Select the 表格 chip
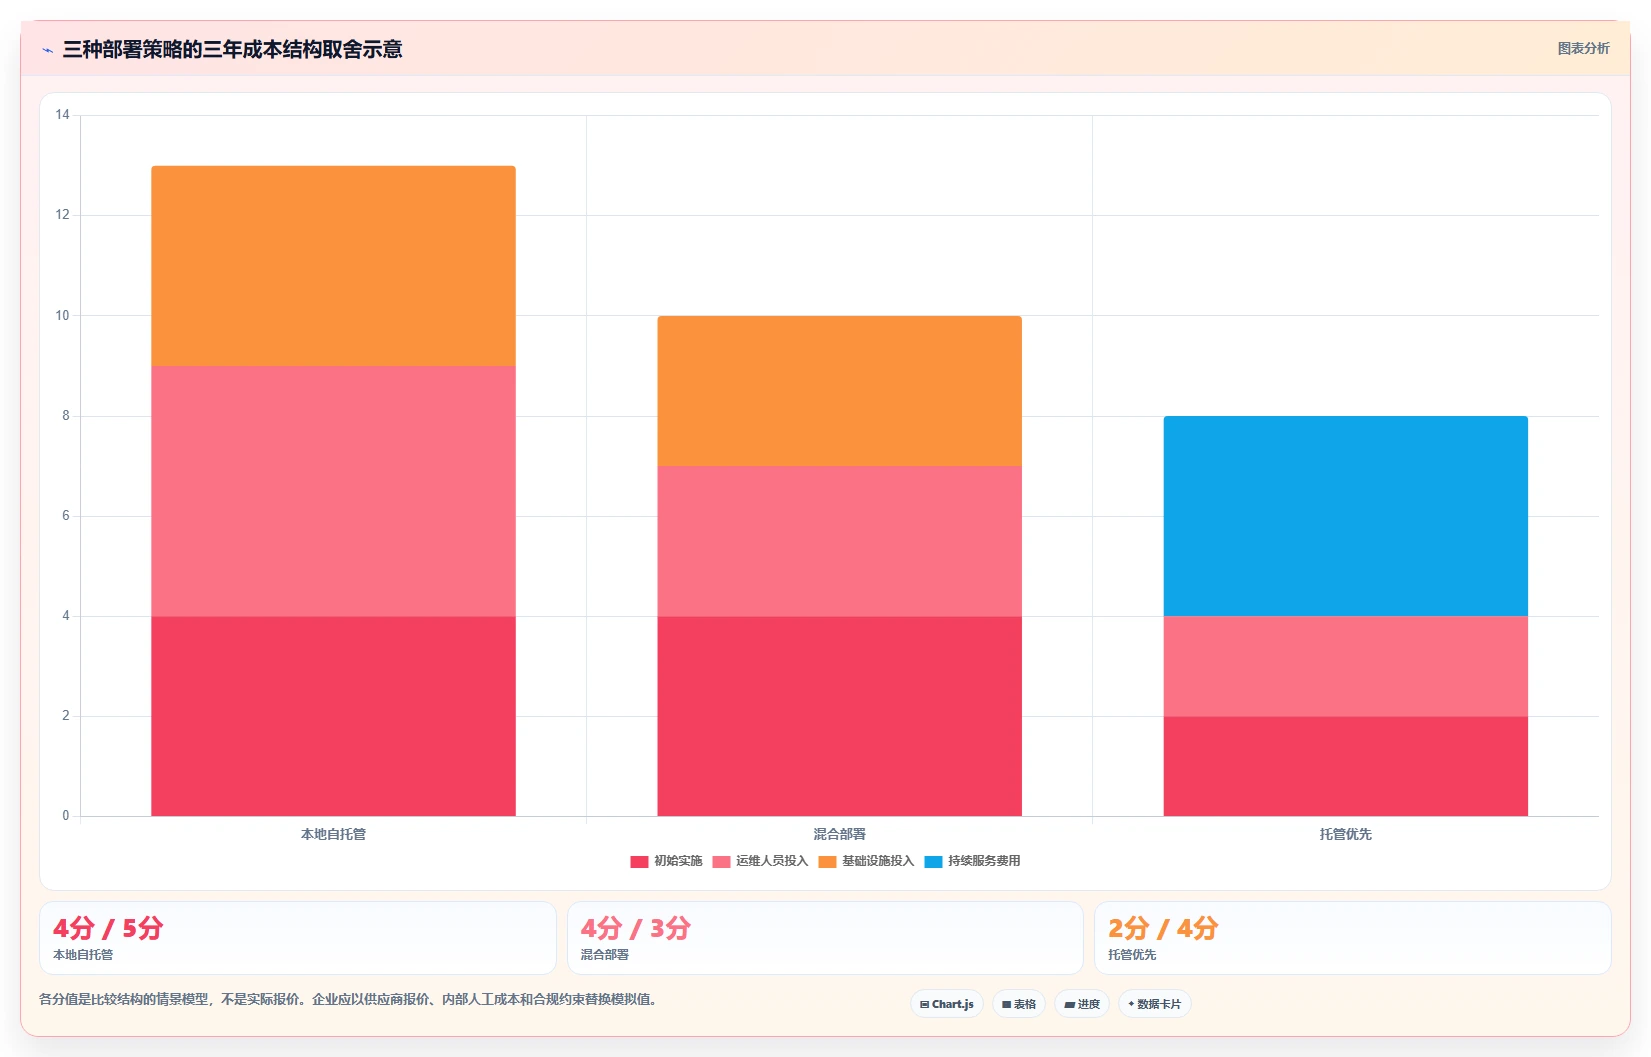1651x1057 pixels. (1019, 1004)
